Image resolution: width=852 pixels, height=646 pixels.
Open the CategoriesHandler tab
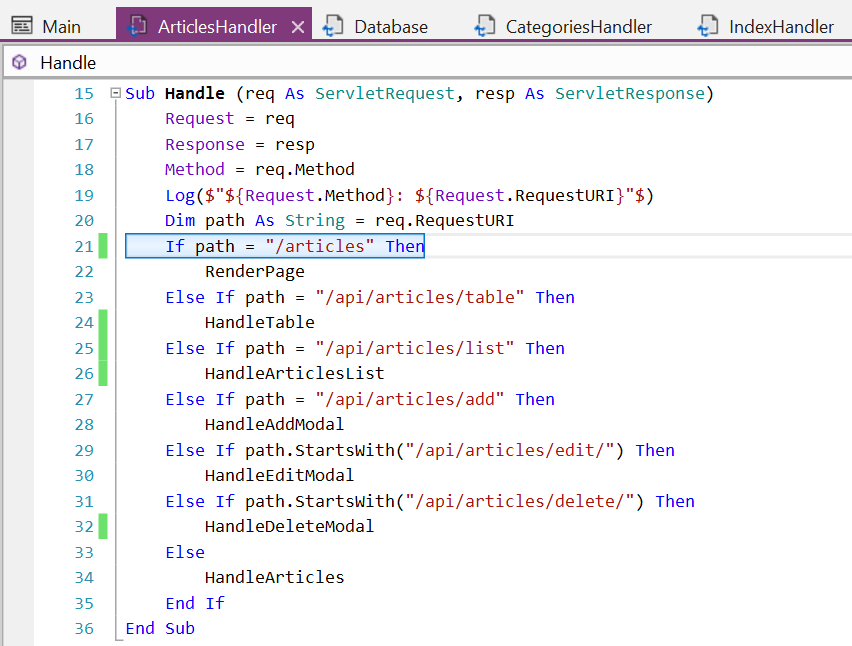[563, 26]
